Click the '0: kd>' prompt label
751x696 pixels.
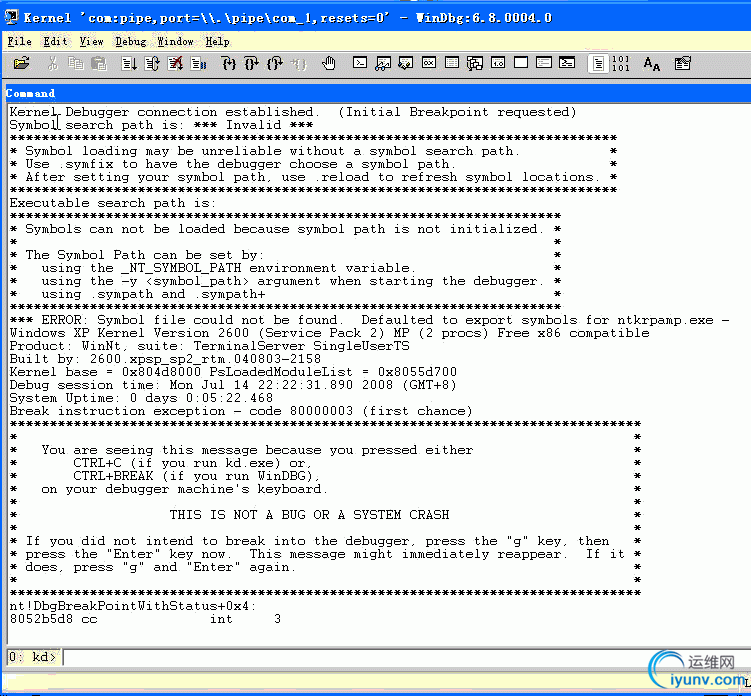(33, 657)
